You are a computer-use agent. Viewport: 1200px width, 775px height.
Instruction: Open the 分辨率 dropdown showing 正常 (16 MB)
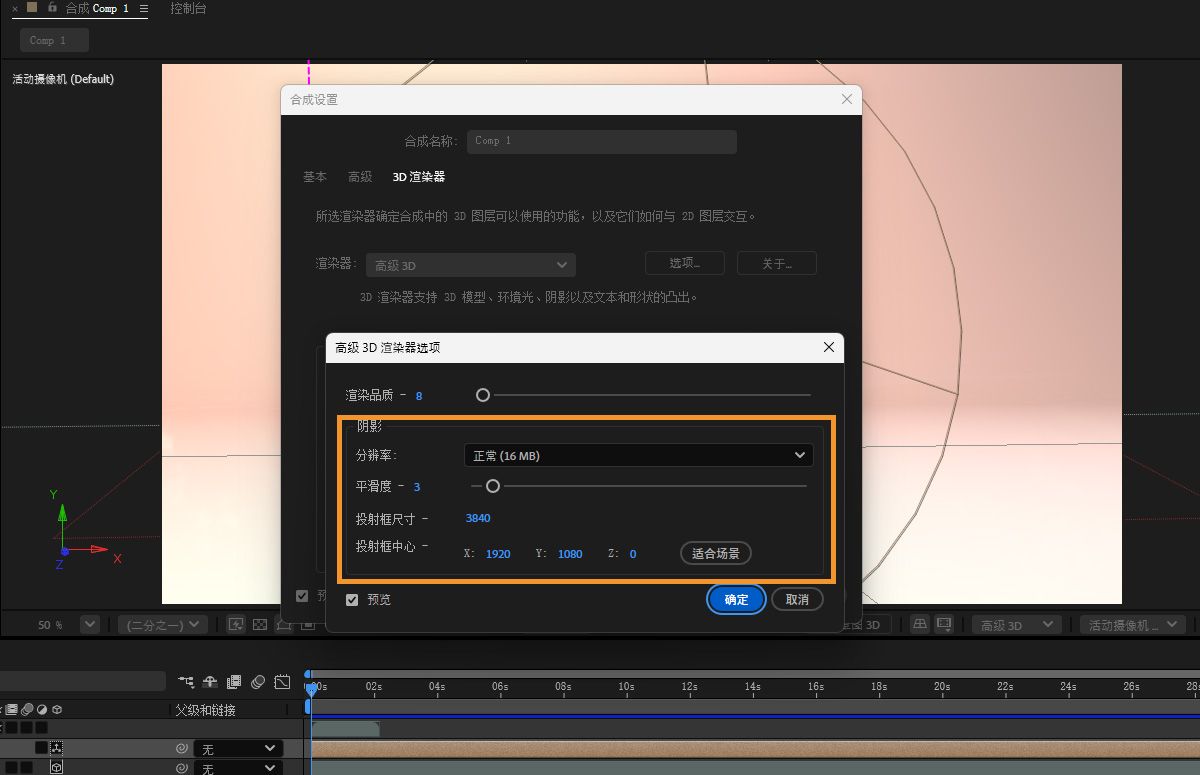(x=638, y=455)
